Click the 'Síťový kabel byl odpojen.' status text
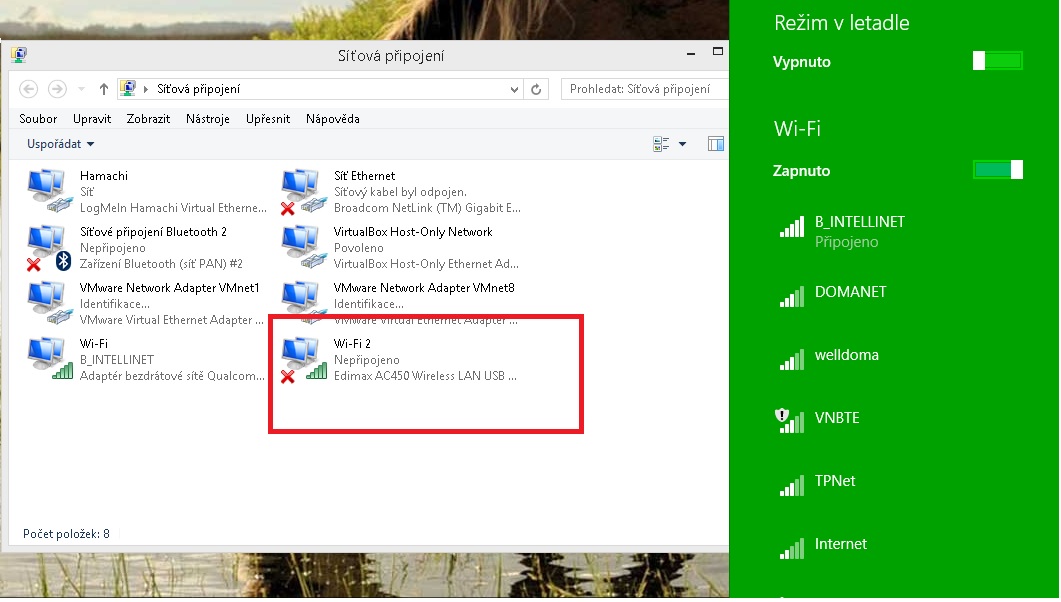 (x=400, y=192)
